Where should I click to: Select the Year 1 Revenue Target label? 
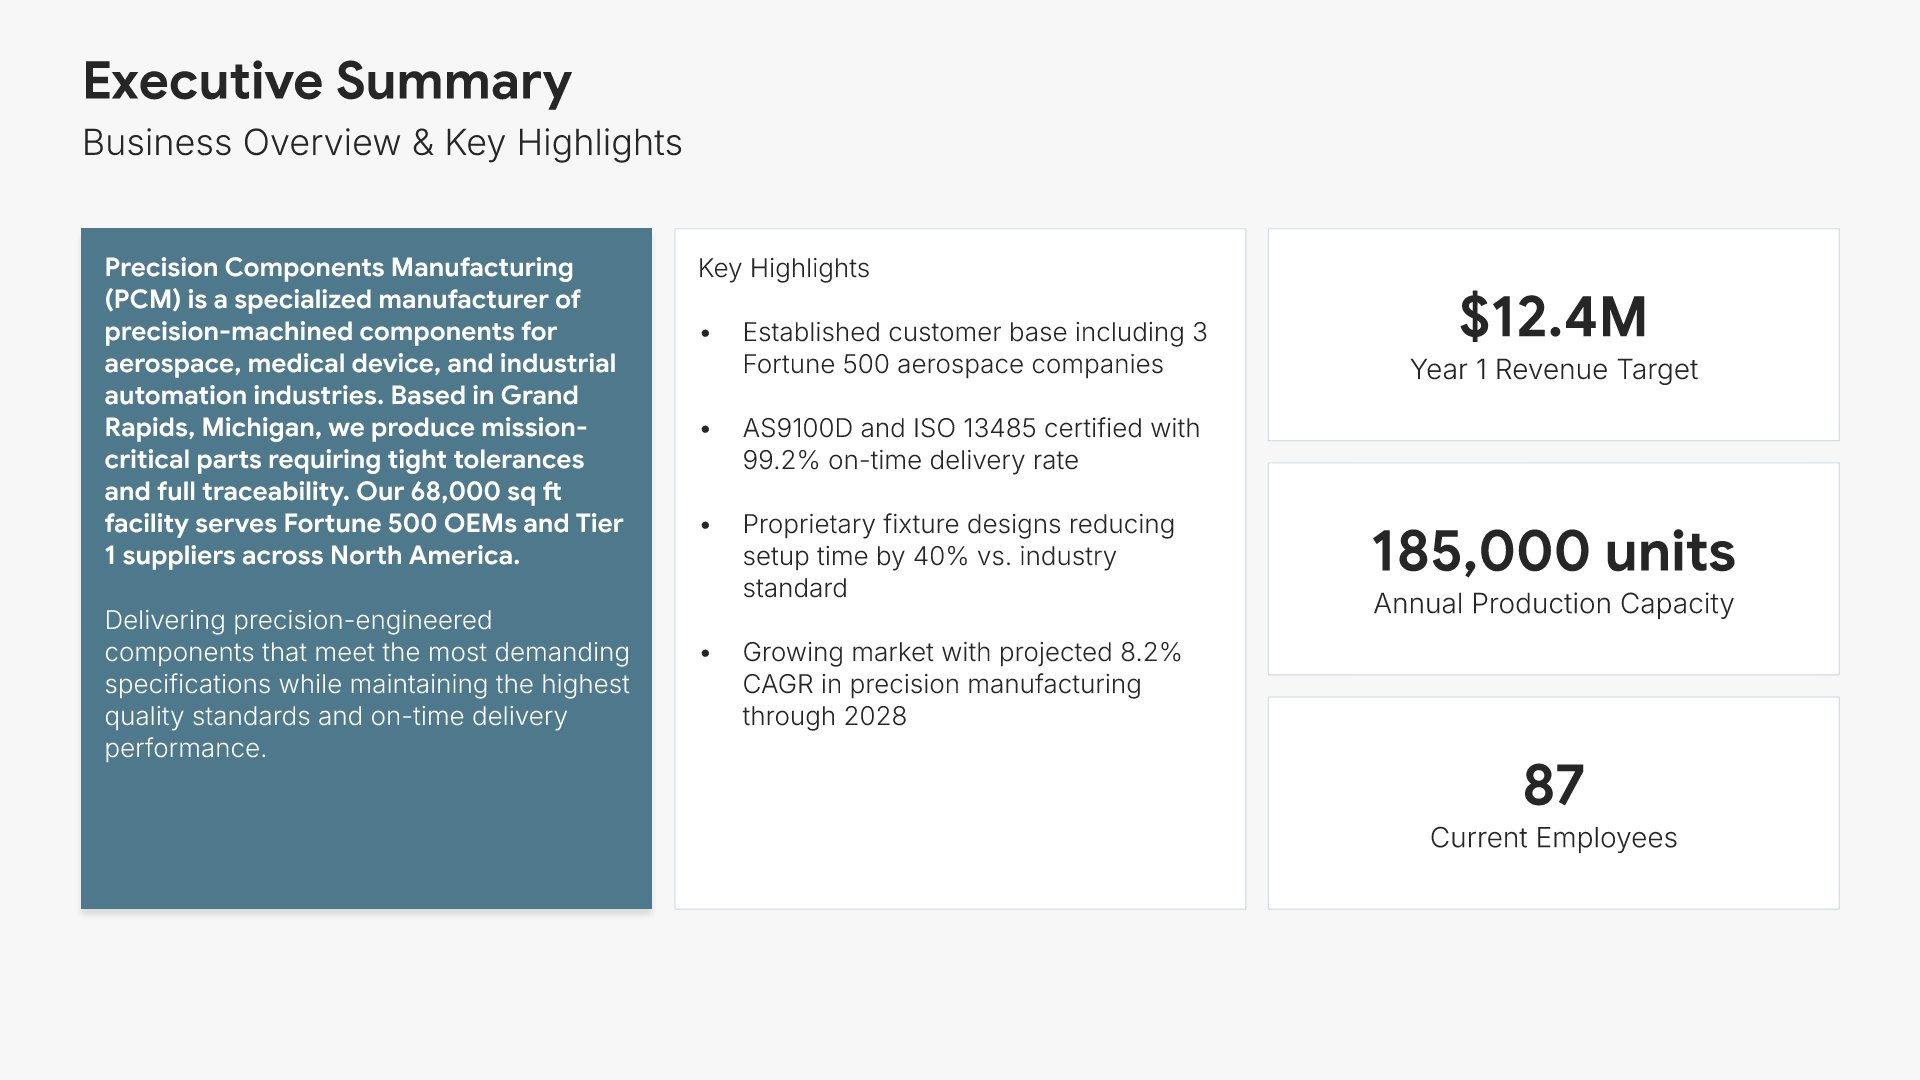pyautogui.click(x=1553, y=370)
